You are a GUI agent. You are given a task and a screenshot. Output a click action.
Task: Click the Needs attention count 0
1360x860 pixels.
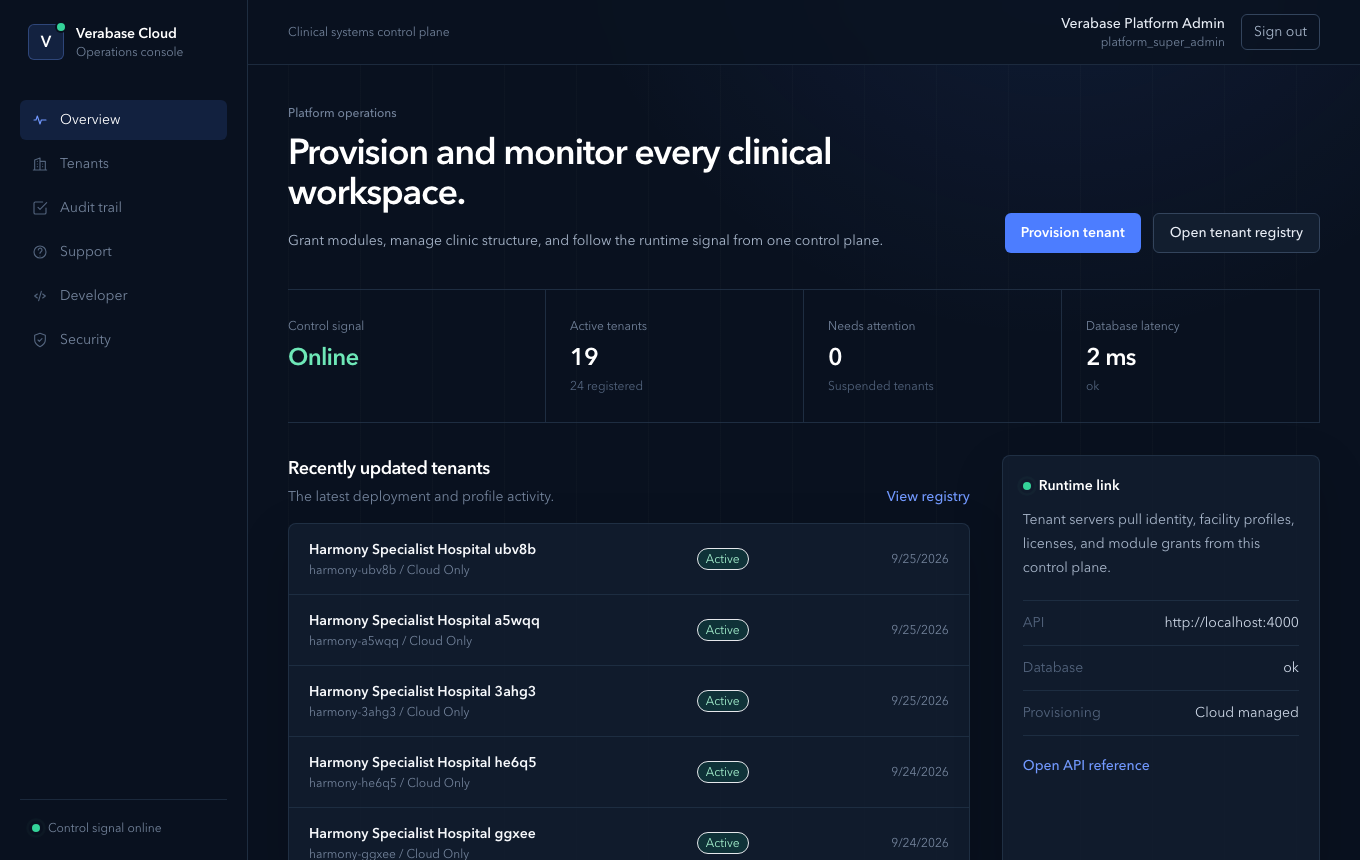pyautogui.click(x=835, y=357)
